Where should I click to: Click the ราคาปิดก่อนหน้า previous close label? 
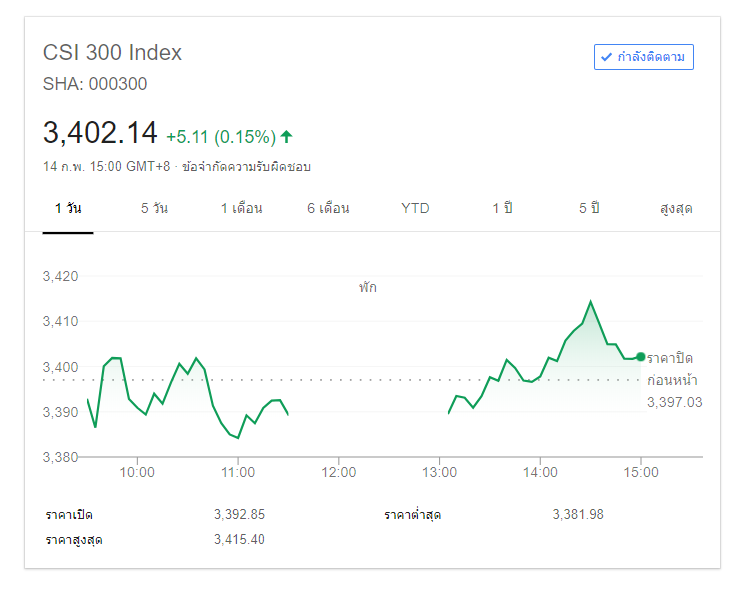670,369
